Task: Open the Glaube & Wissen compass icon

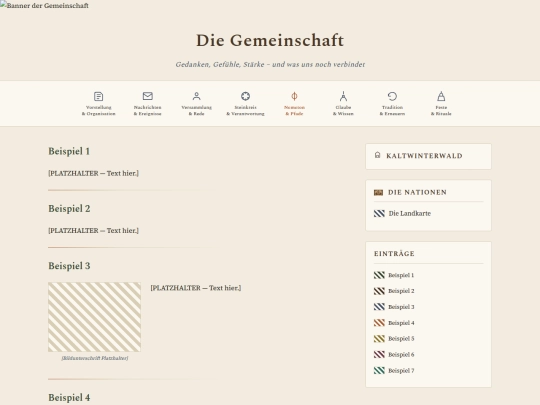Action: 343,96
